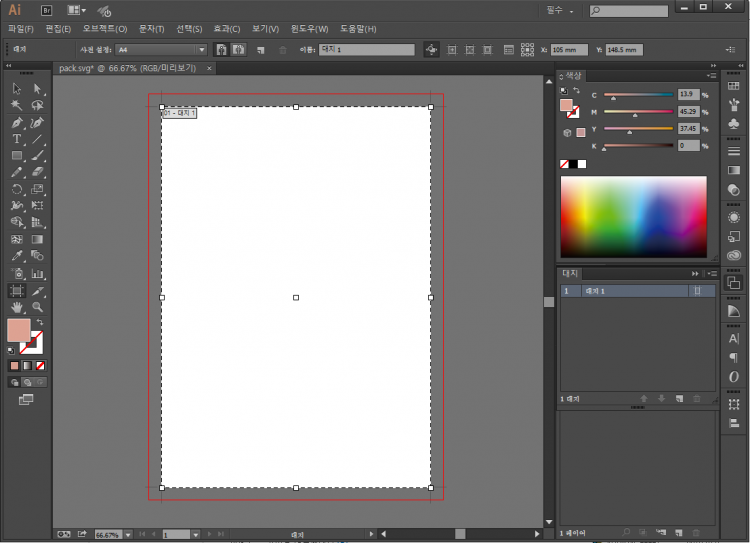The width and height of the screenshot is (750, 543).
Task: Select the Pen tool
Action: pyautogui.click(x=17, y=122)
